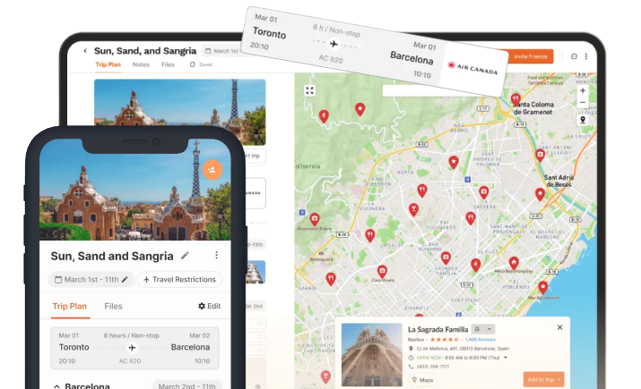
Task: Click the star pin near Sant Adrià de Besòs
Action: point(540,194)
